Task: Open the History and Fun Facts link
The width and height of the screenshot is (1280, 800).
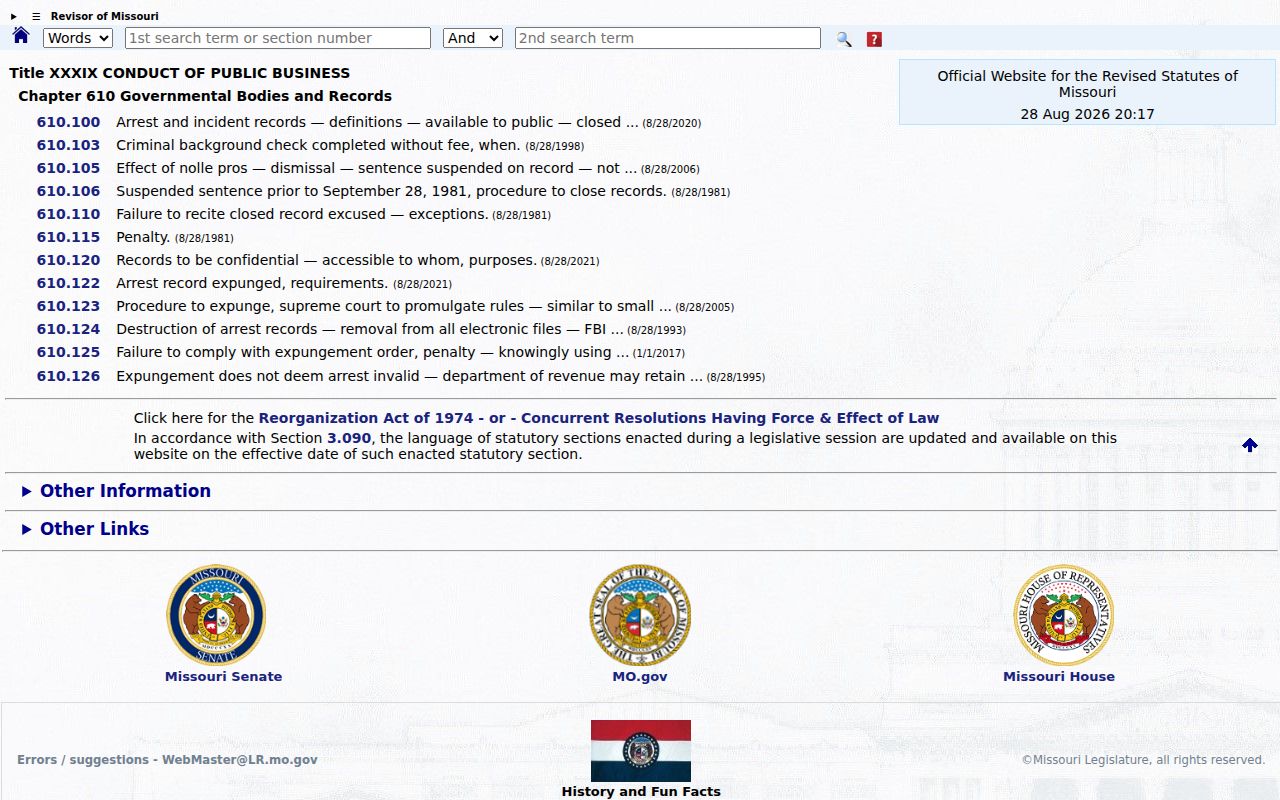Action: click(641, 791)
